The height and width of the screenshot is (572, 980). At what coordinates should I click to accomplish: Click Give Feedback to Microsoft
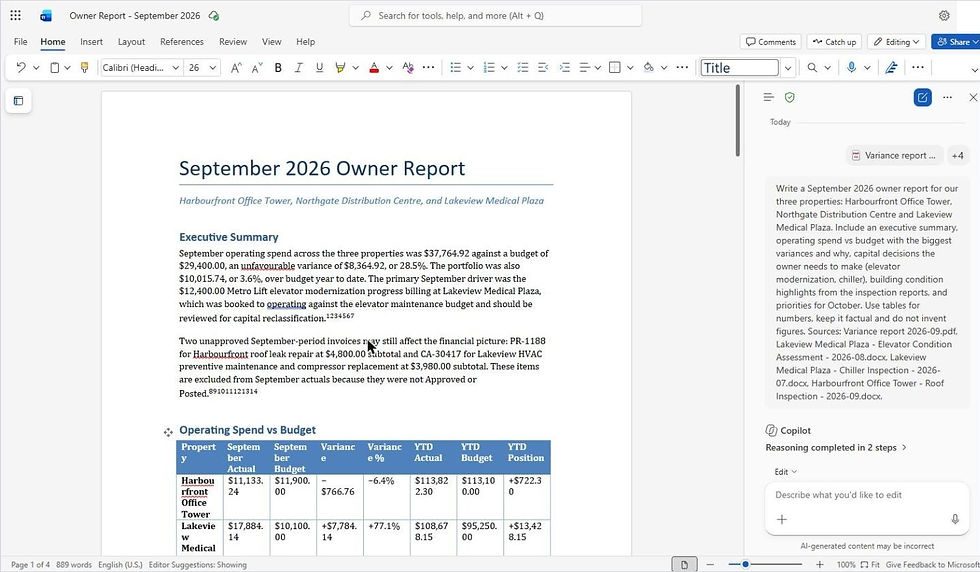coord(932,564)
